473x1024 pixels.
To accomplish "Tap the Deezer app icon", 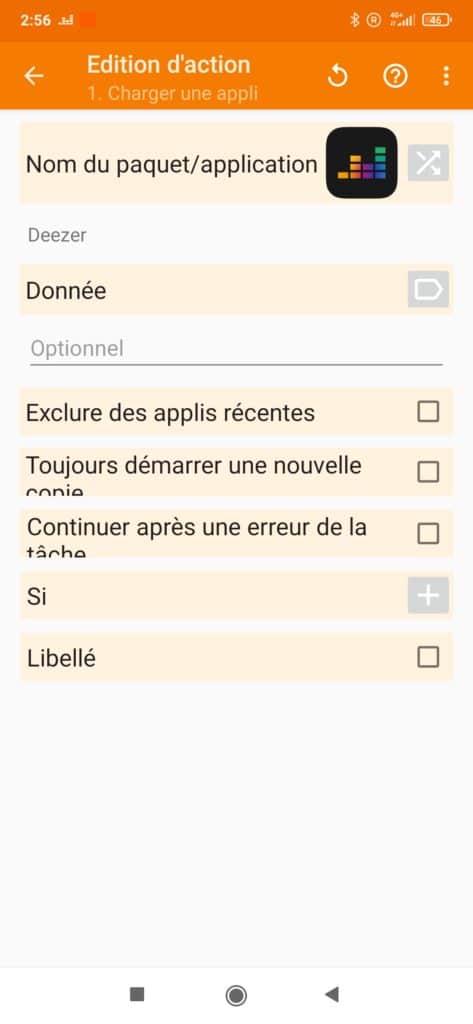I will tap(361, 163).
